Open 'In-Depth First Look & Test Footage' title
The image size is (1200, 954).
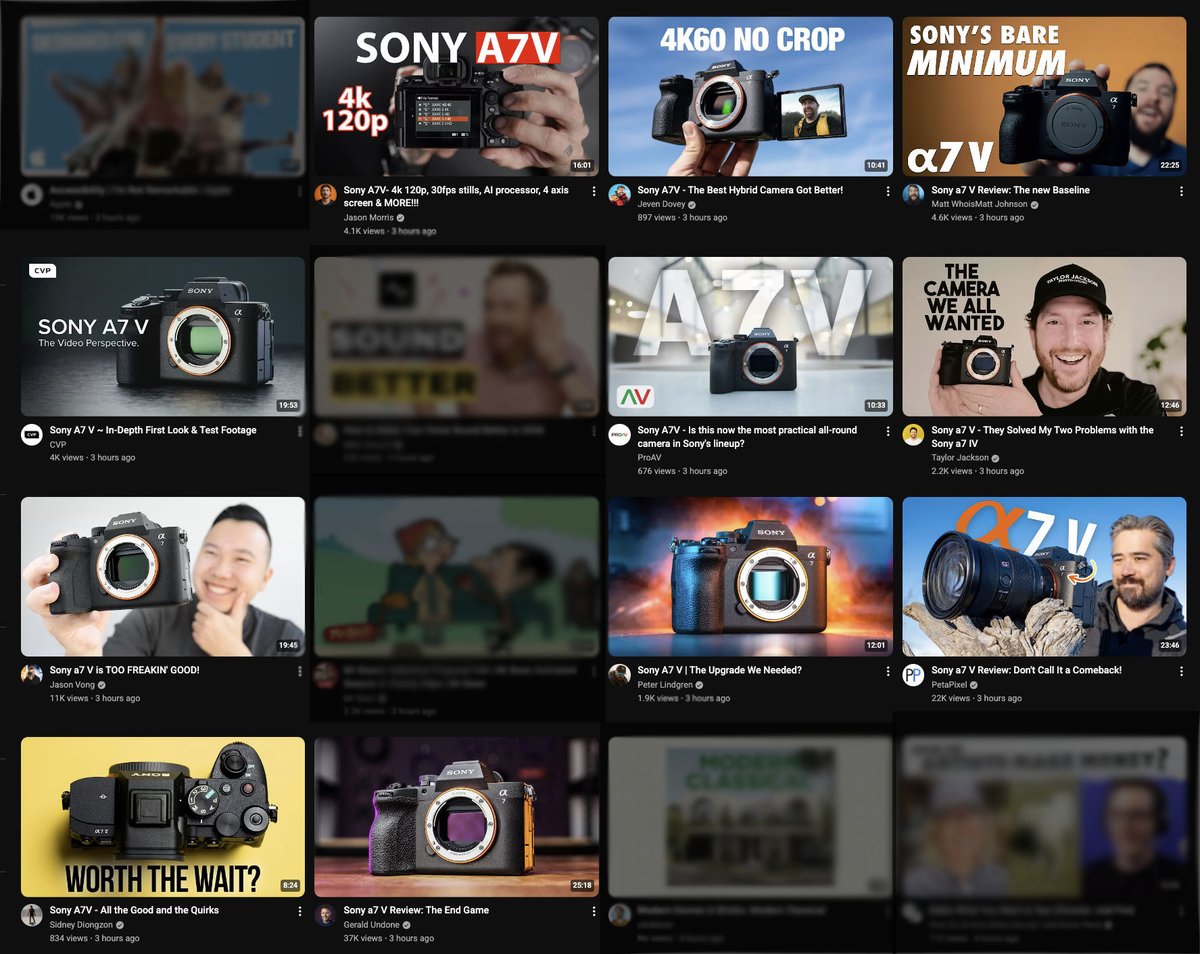tap(153, 430)
